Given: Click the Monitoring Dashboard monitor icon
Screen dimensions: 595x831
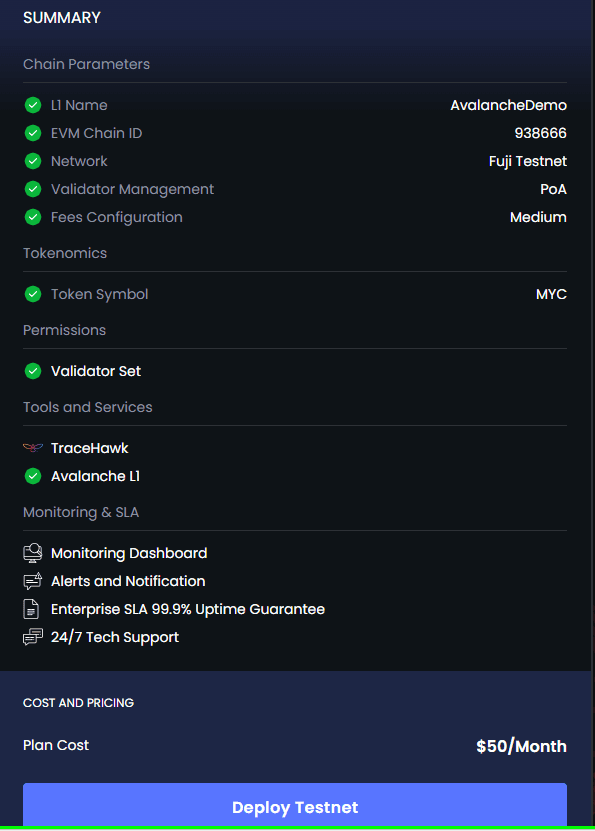Looking at the screenshot, I should point(33,553).
